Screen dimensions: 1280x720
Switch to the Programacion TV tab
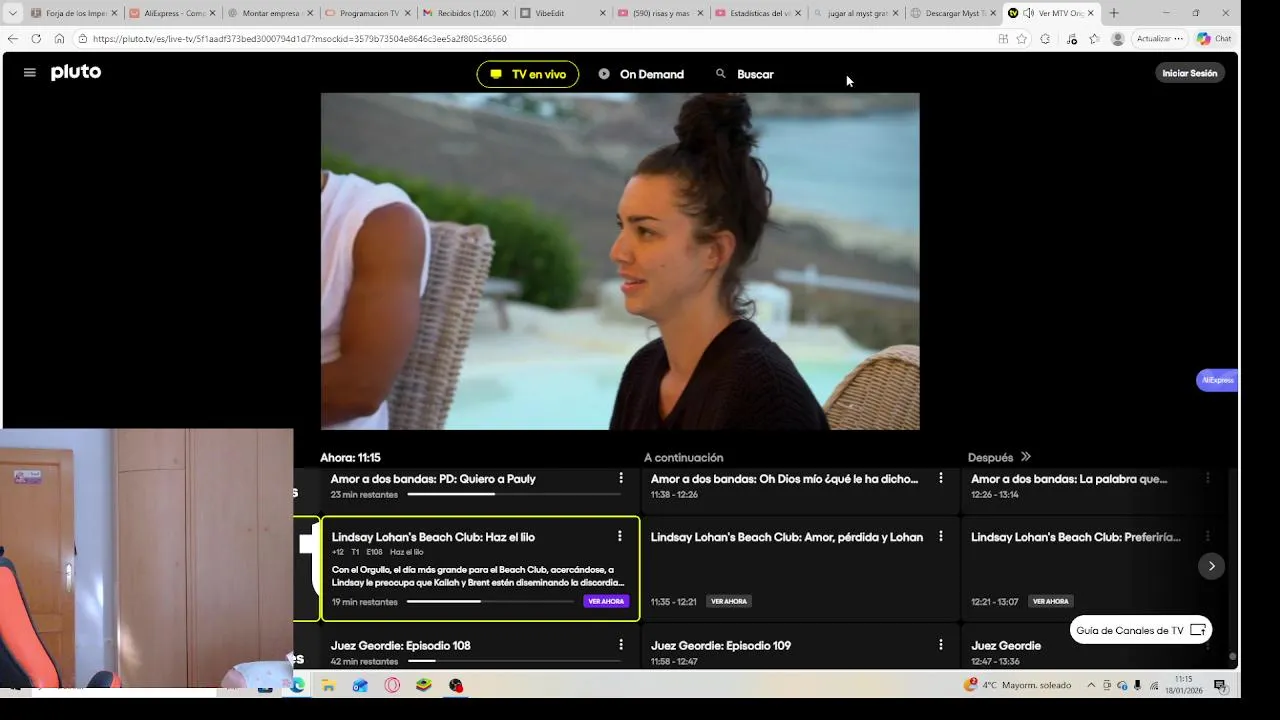(367, 13)
